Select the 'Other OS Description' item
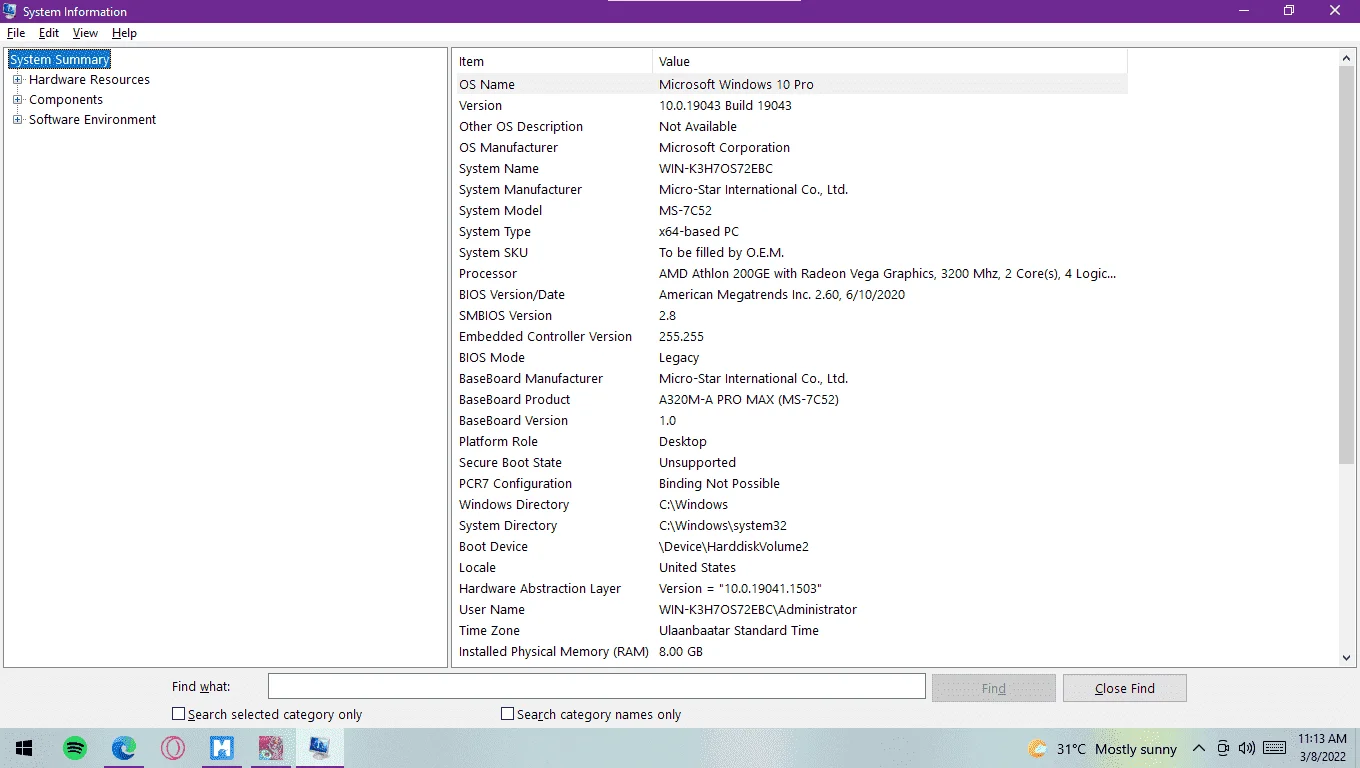Image resolution: width=1360 pixels, height=768 pixels. pyautogui.click(x=521, y=127)
